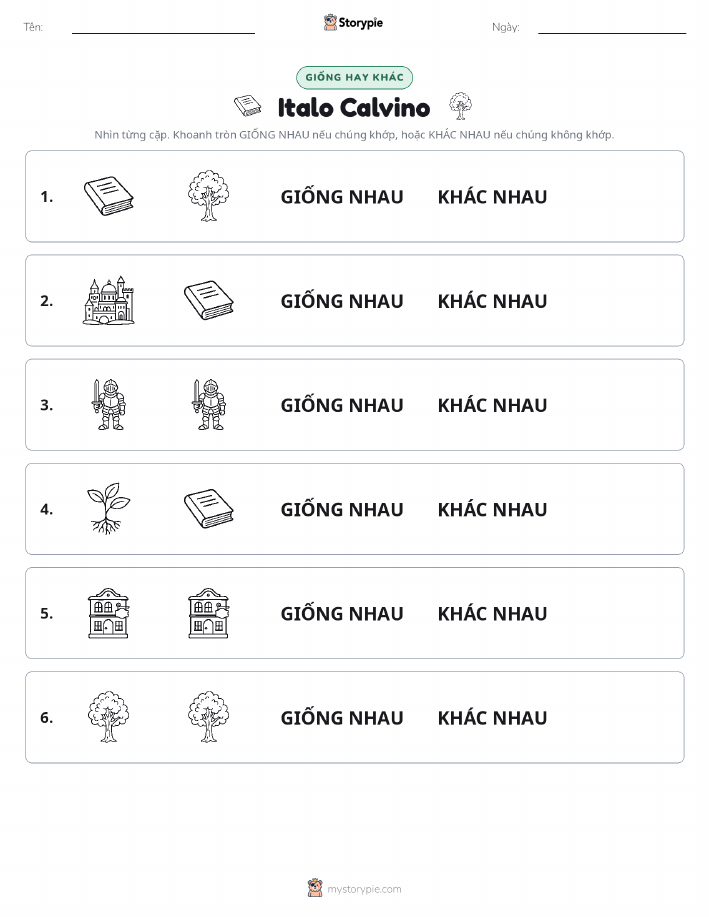This screenshot has width=709, height=917.
Task: Click the castle icon in row 2
Action: [108, 300]
